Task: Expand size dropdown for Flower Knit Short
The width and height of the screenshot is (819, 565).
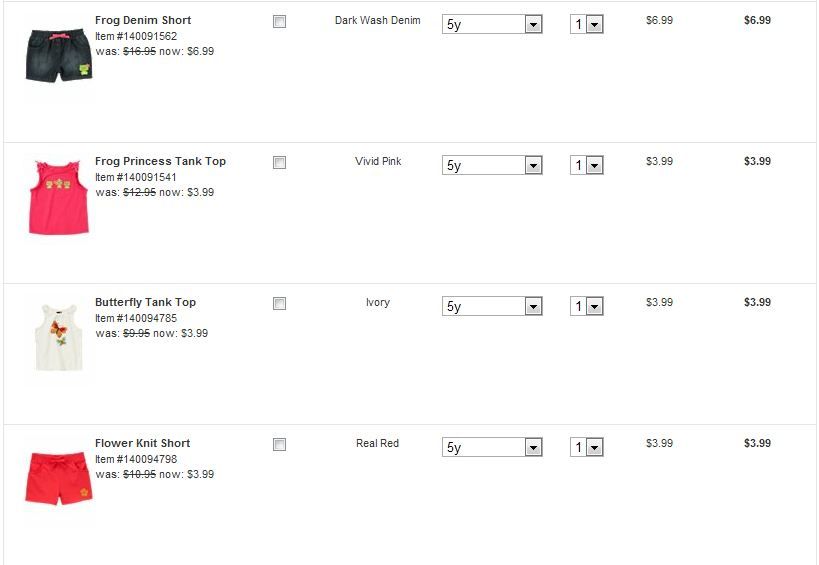Action: pyautogui.click(x=492, y=447)
